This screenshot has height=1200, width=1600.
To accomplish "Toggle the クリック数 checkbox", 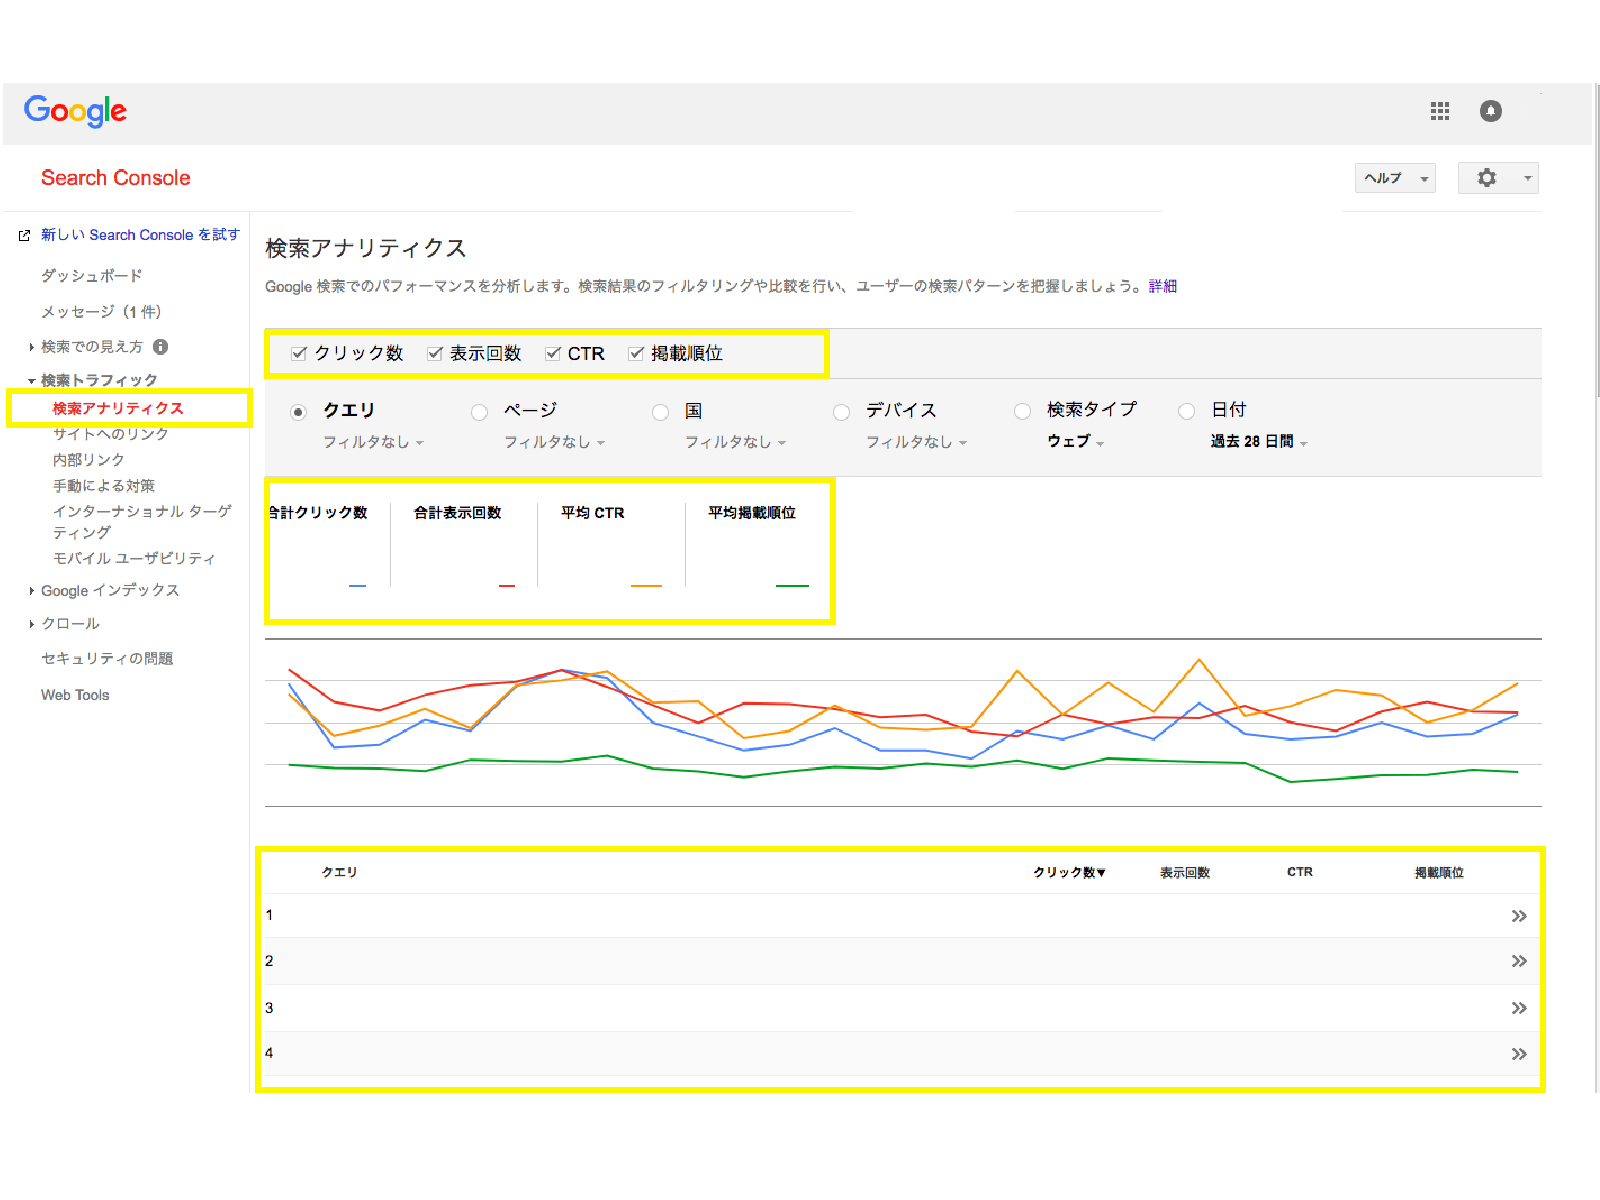I will pyautogui.click(x=298, y=353).
